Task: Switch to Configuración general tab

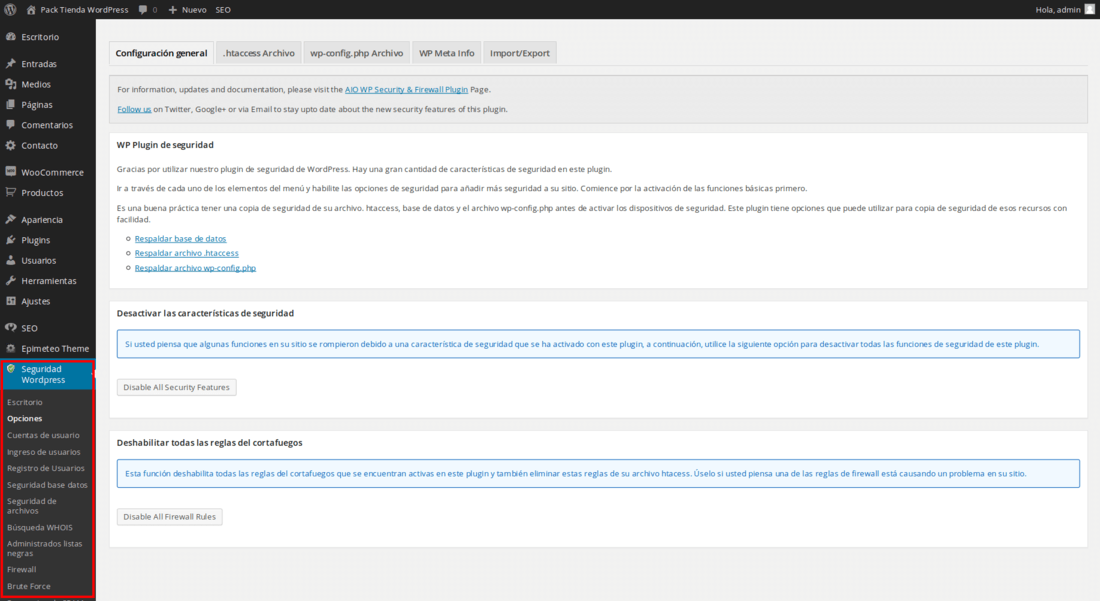Action: (161, 53)
